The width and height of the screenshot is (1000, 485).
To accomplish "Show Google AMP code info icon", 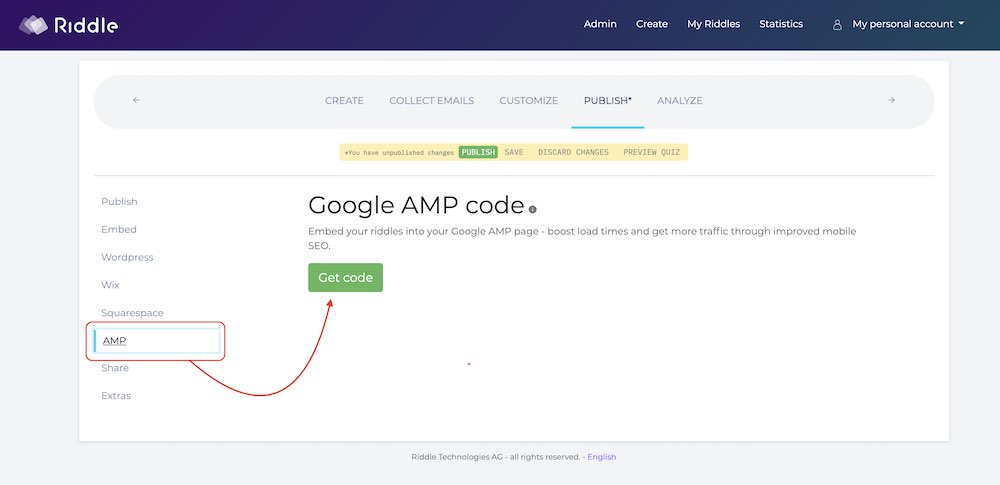I will (533, 209).
